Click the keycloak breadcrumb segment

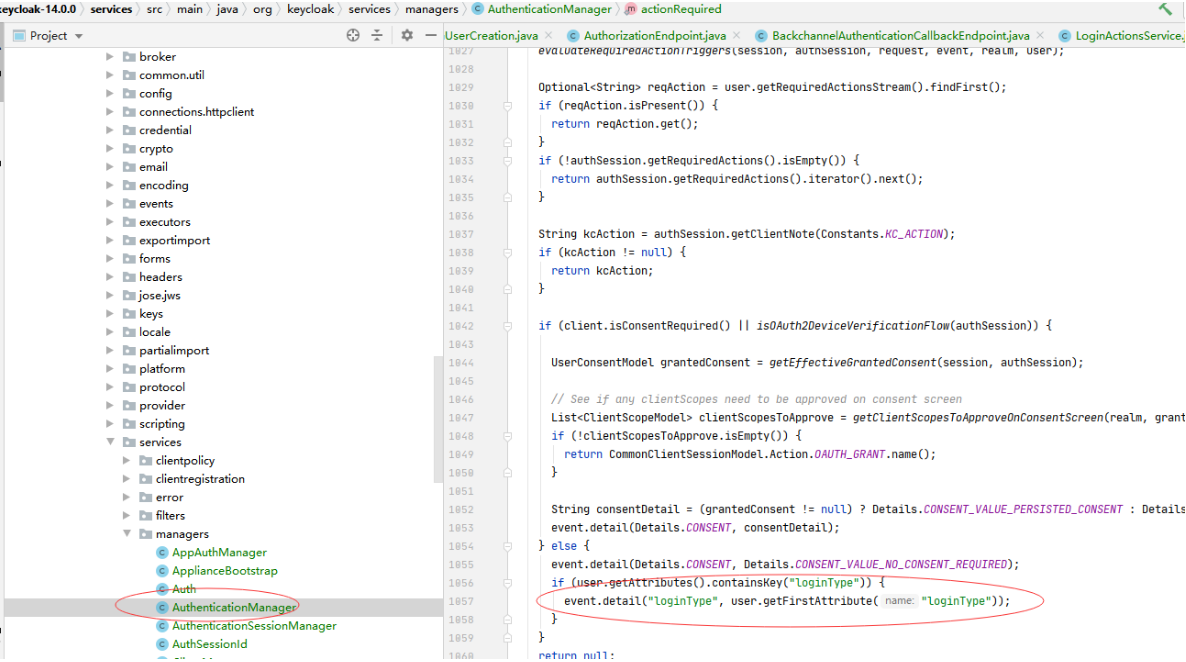coord(310,9)
